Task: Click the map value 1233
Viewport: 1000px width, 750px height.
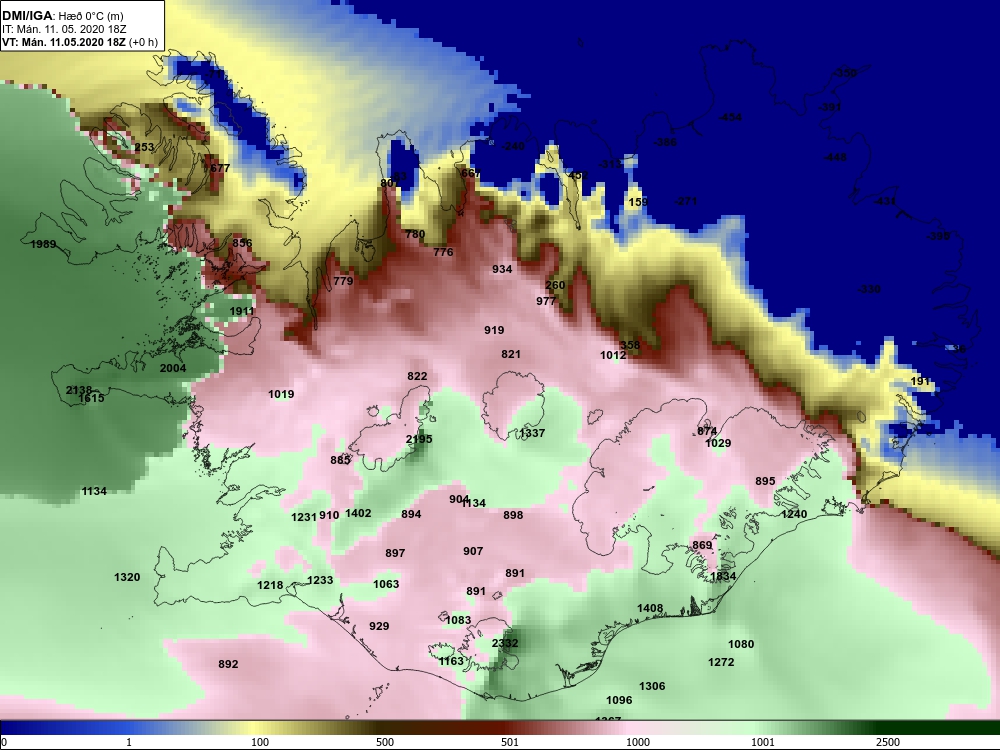Action: point(320,580)
